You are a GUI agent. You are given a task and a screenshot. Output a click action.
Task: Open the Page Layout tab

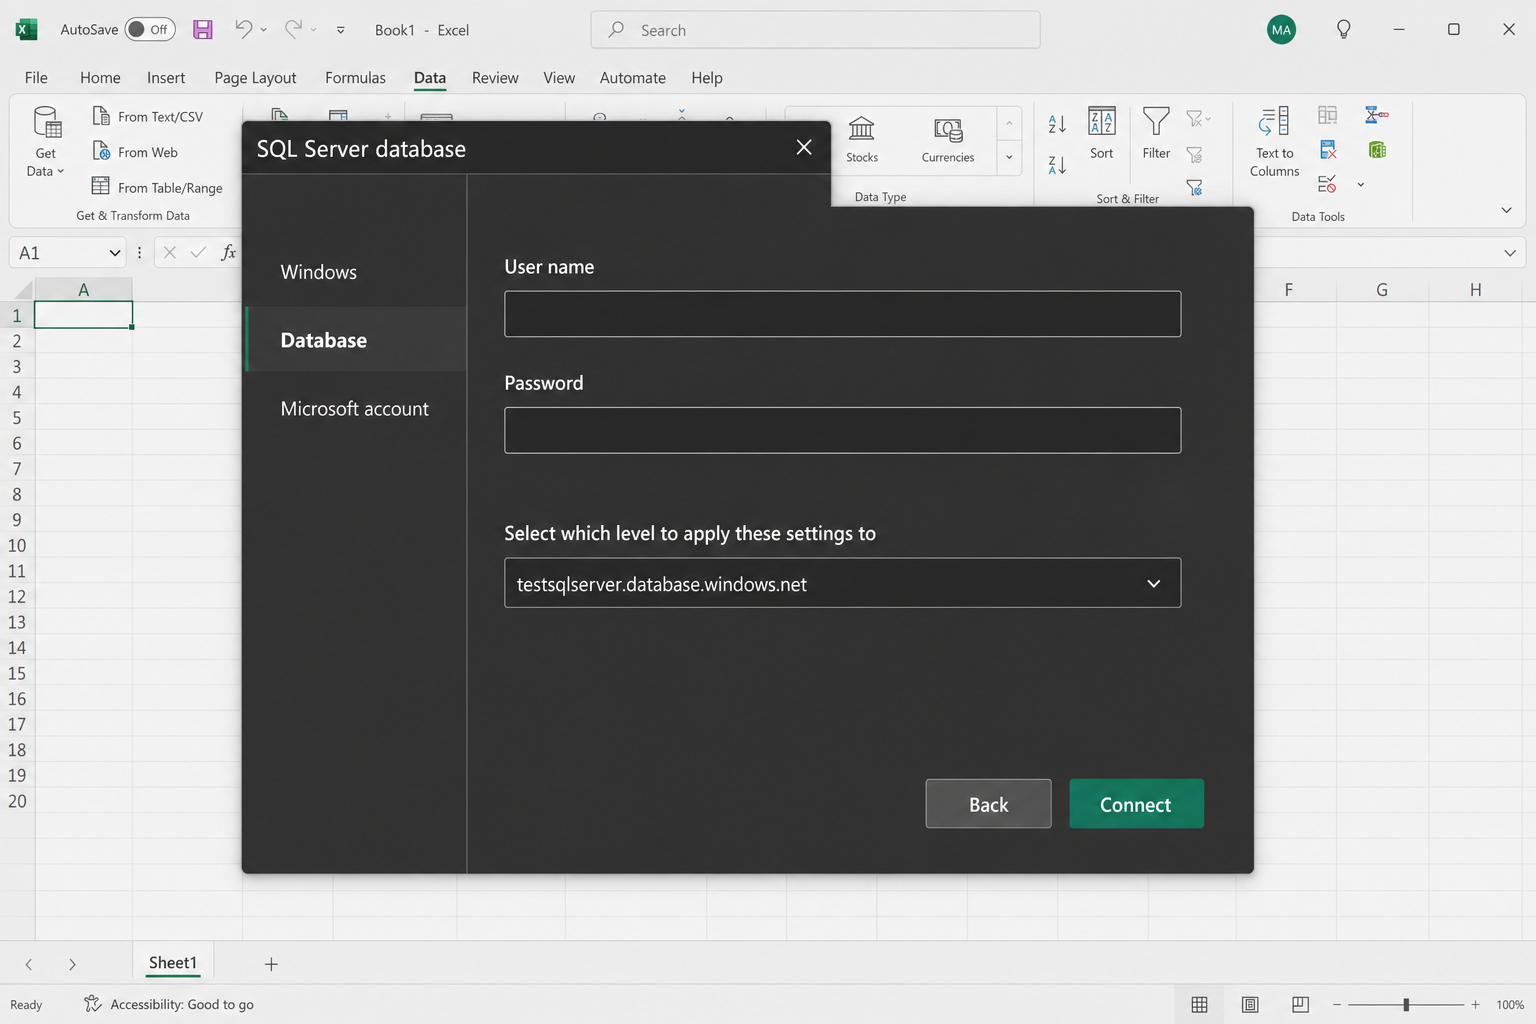click(x=255, y=78)
